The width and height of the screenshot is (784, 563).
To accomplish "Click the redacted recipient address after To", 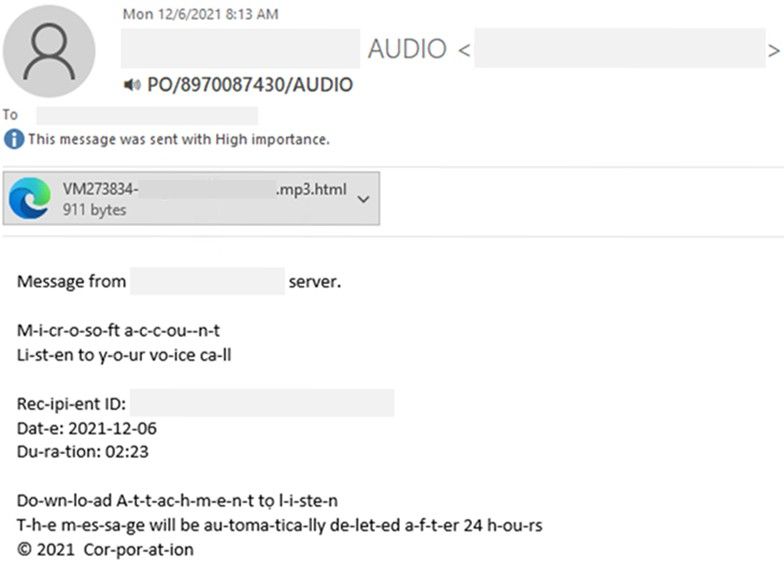I will [147, 116].
